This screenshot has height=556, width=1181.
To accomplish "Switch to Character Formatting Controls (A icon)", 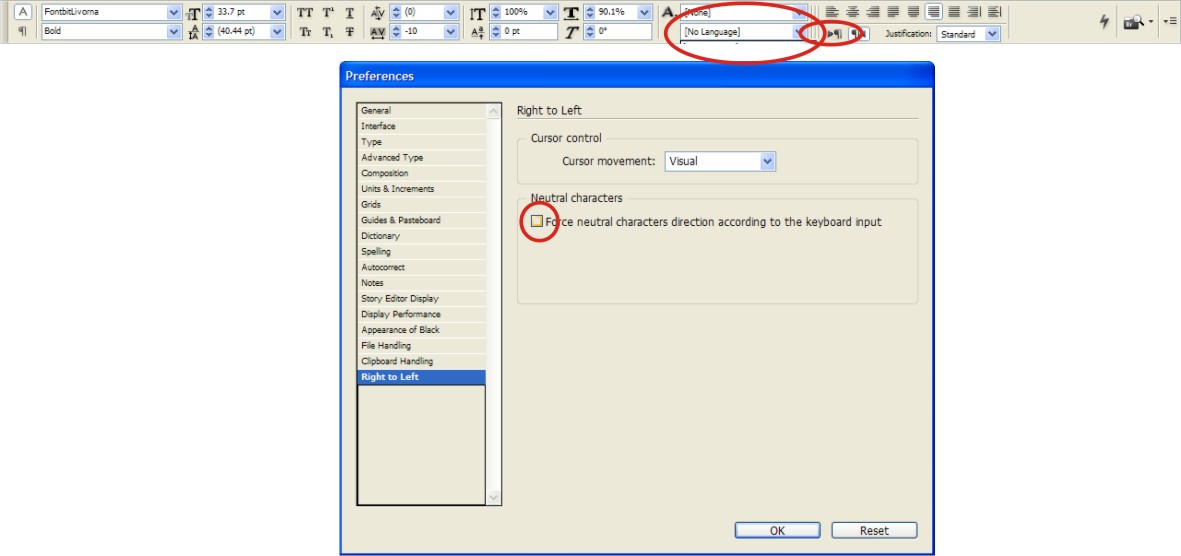I will tap(23, 12).
